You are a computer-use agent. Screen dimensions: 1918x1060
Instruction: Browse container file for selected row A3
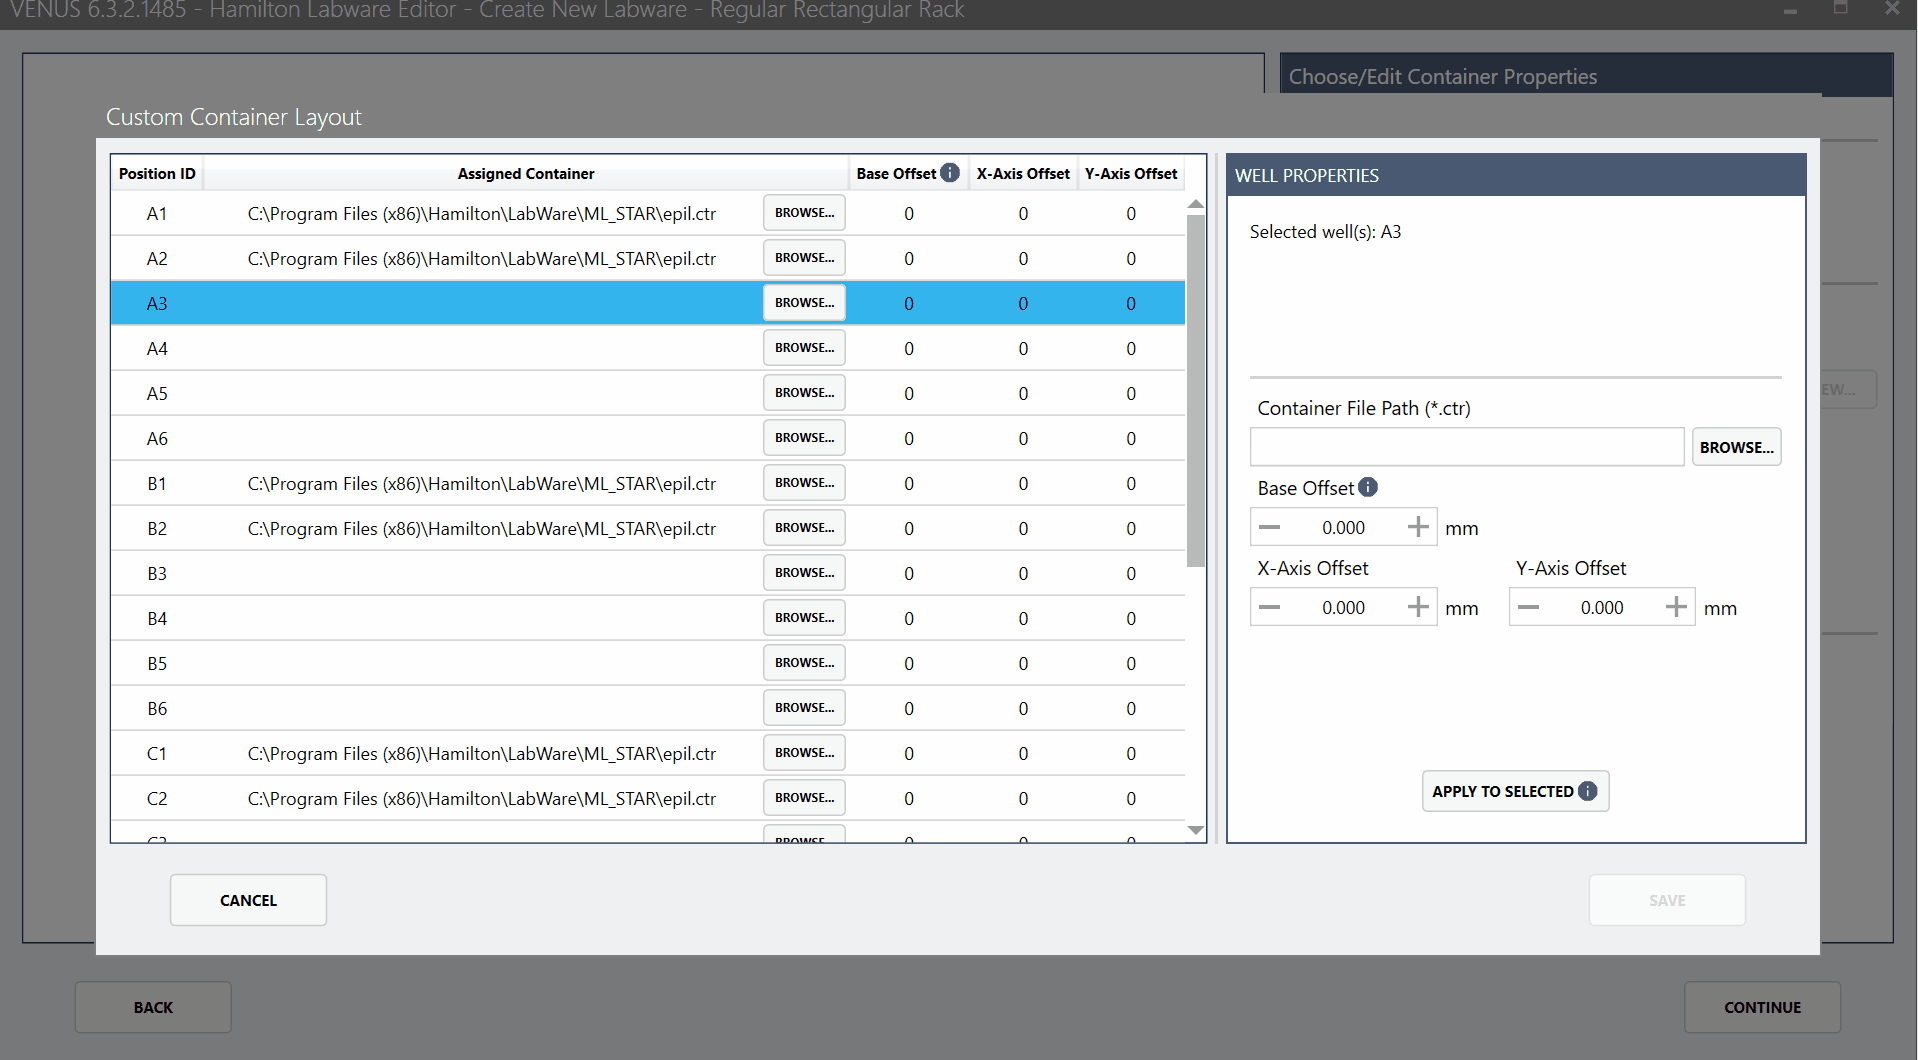pyautogui.click(x=804, y=303)
